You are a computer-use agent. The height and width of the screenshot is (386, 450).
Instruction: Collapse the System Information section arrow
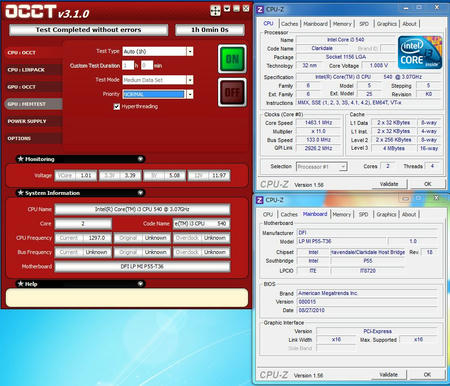pyautogui.click(x=140, y=193)
